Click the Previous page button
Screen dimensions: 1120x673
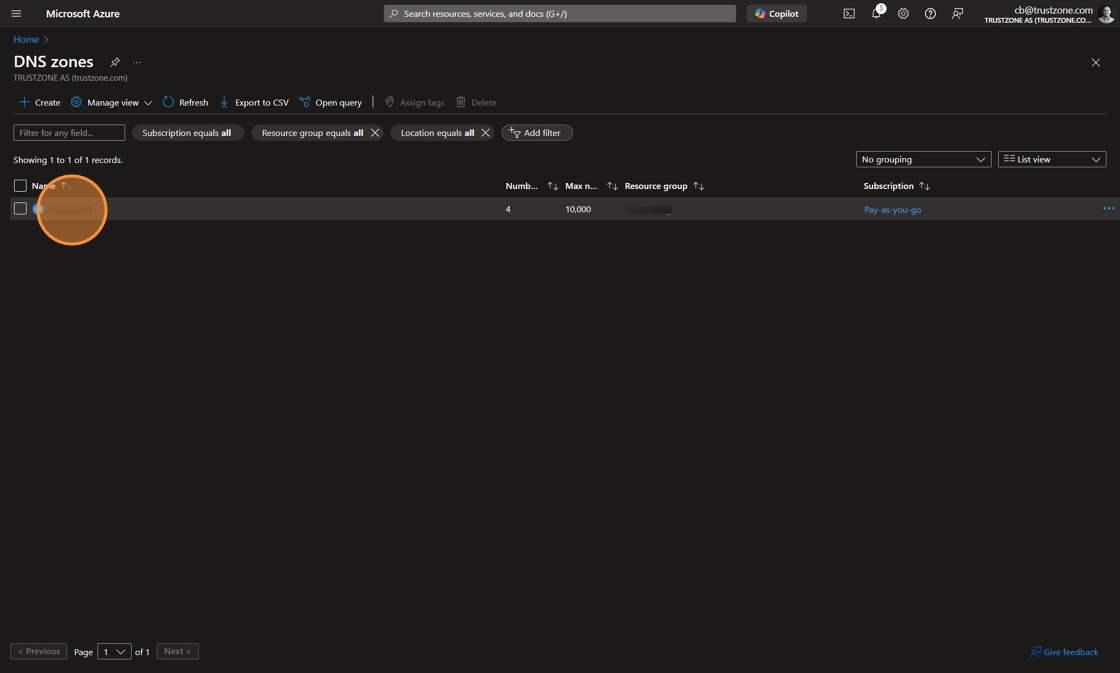point(39,651)
